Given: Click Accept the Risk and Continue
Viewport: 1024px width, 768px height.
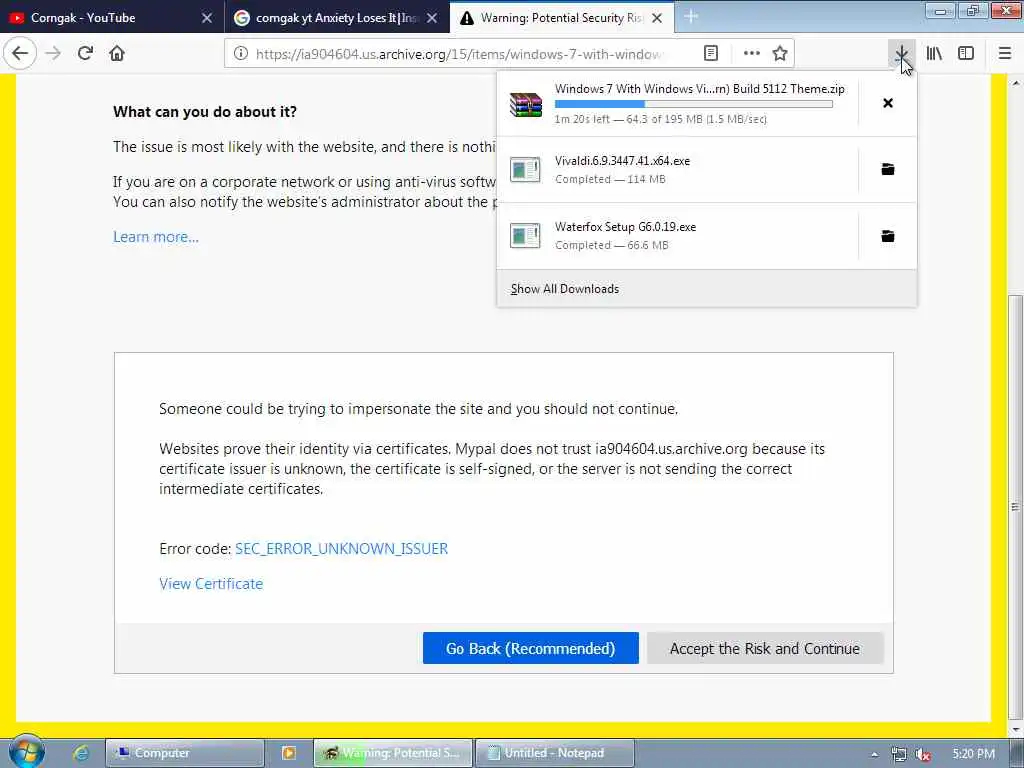Looking at the screenshot, I should pyautogui.click(x=765, y=648).
